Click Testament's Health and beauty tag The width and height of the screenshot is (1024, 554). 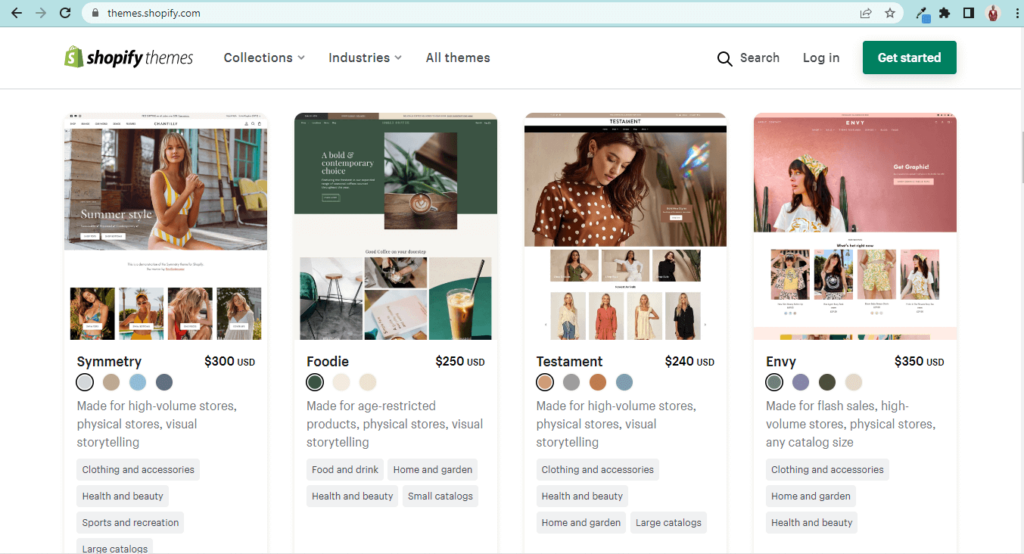[x=582, y=497]
